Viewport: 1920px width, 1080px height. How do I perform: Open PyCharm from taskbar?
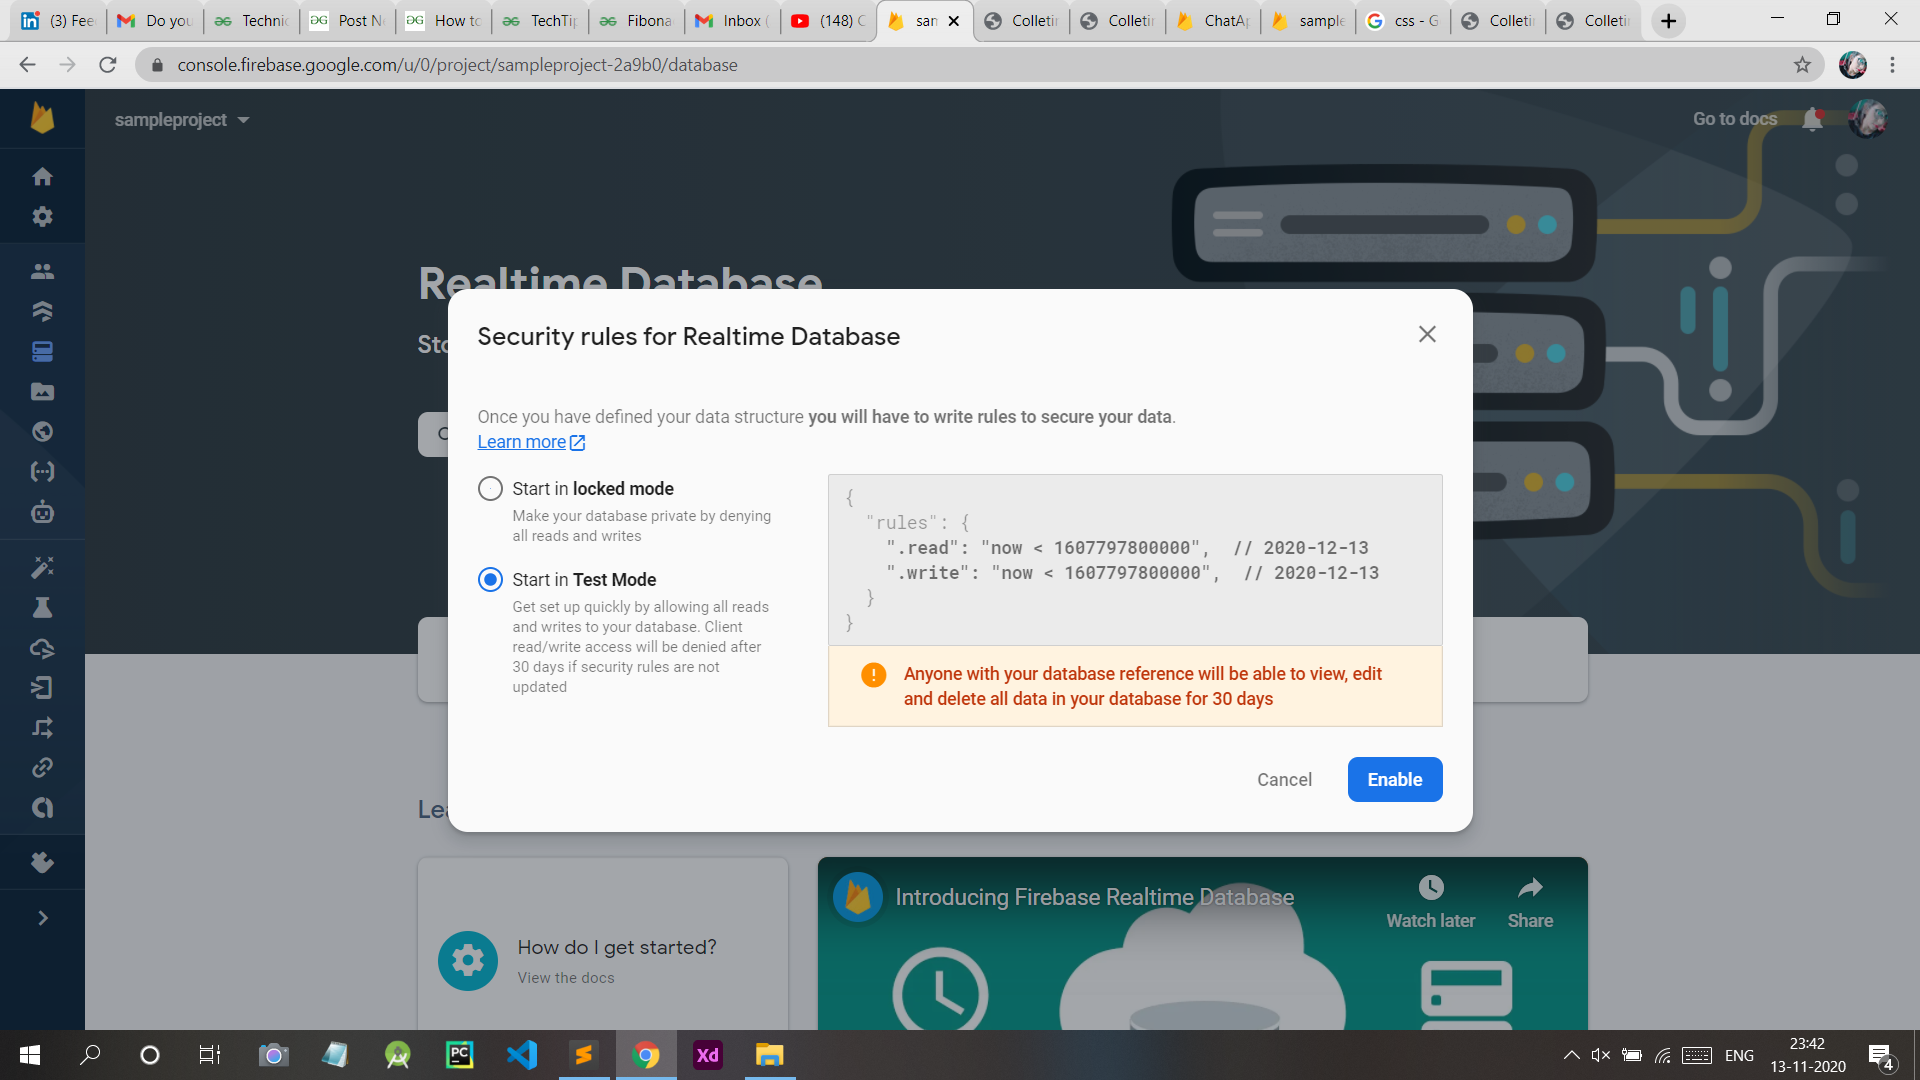pos(459,1055)
